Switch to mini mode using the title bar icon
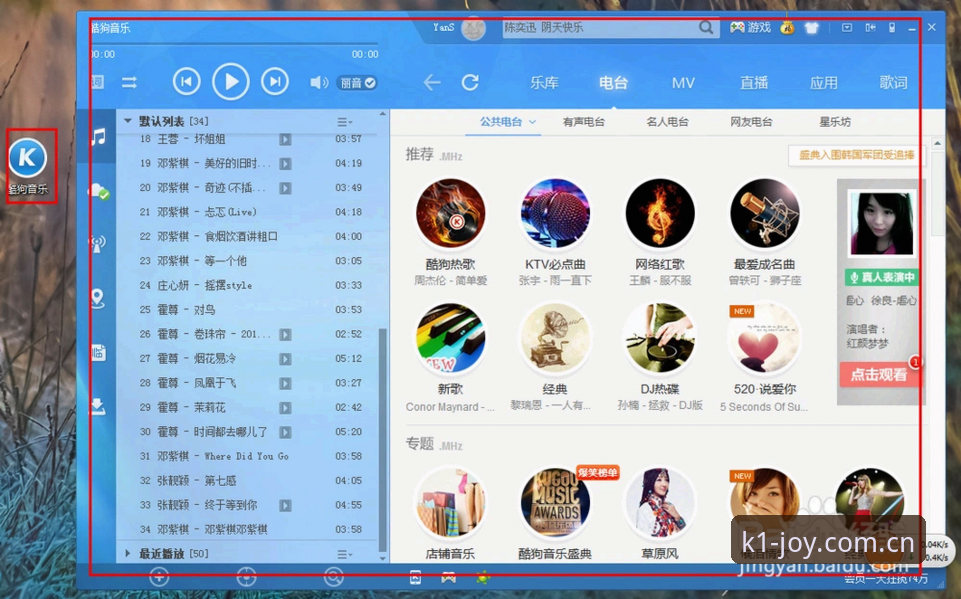 (870, 28)
